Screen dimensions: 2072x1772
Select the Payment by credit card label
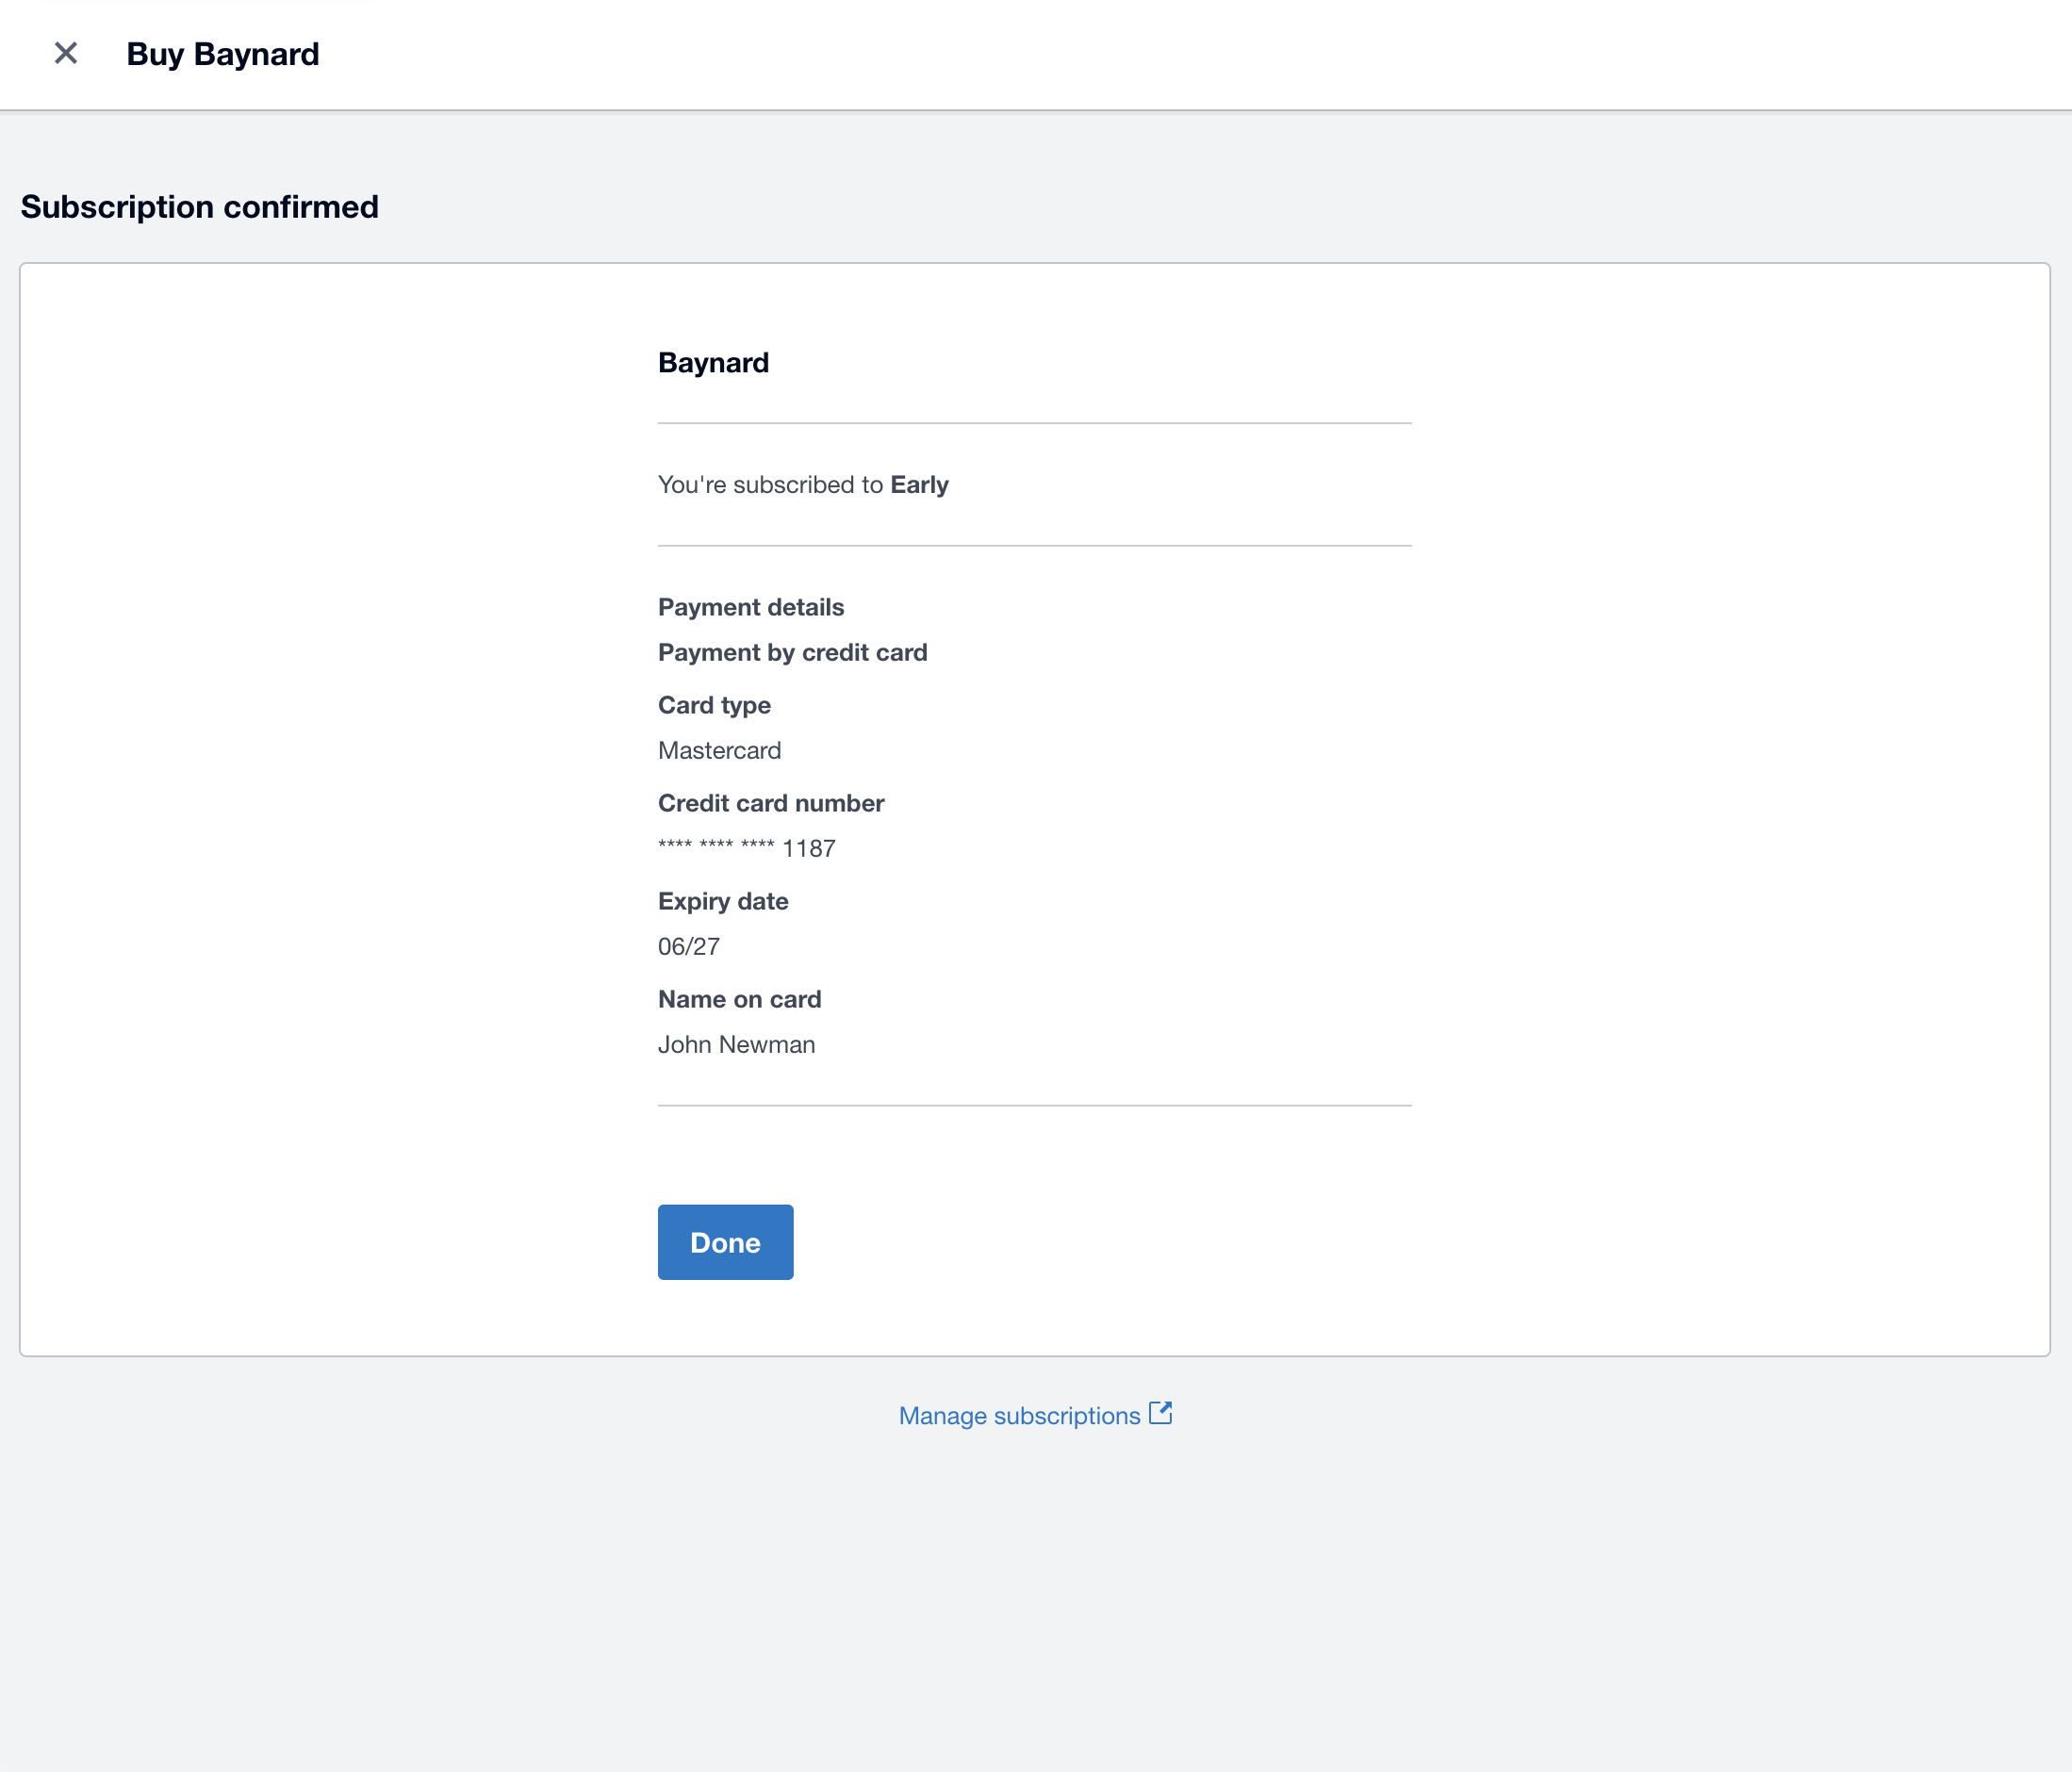[x=792, y=652]
